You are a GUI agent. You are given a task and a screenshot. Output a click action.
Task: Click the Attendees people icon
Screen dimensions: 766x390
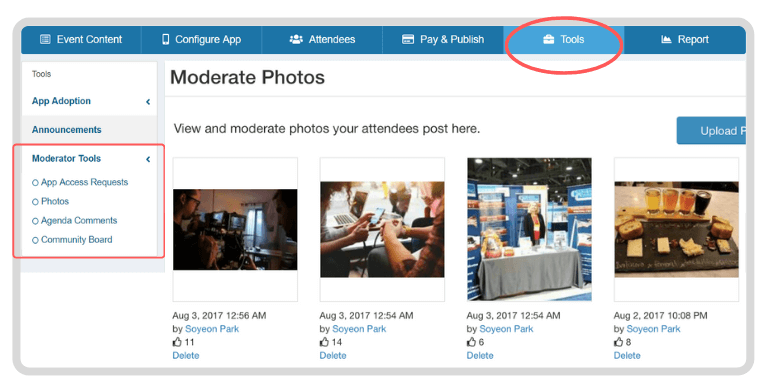[x=296, y=39]
